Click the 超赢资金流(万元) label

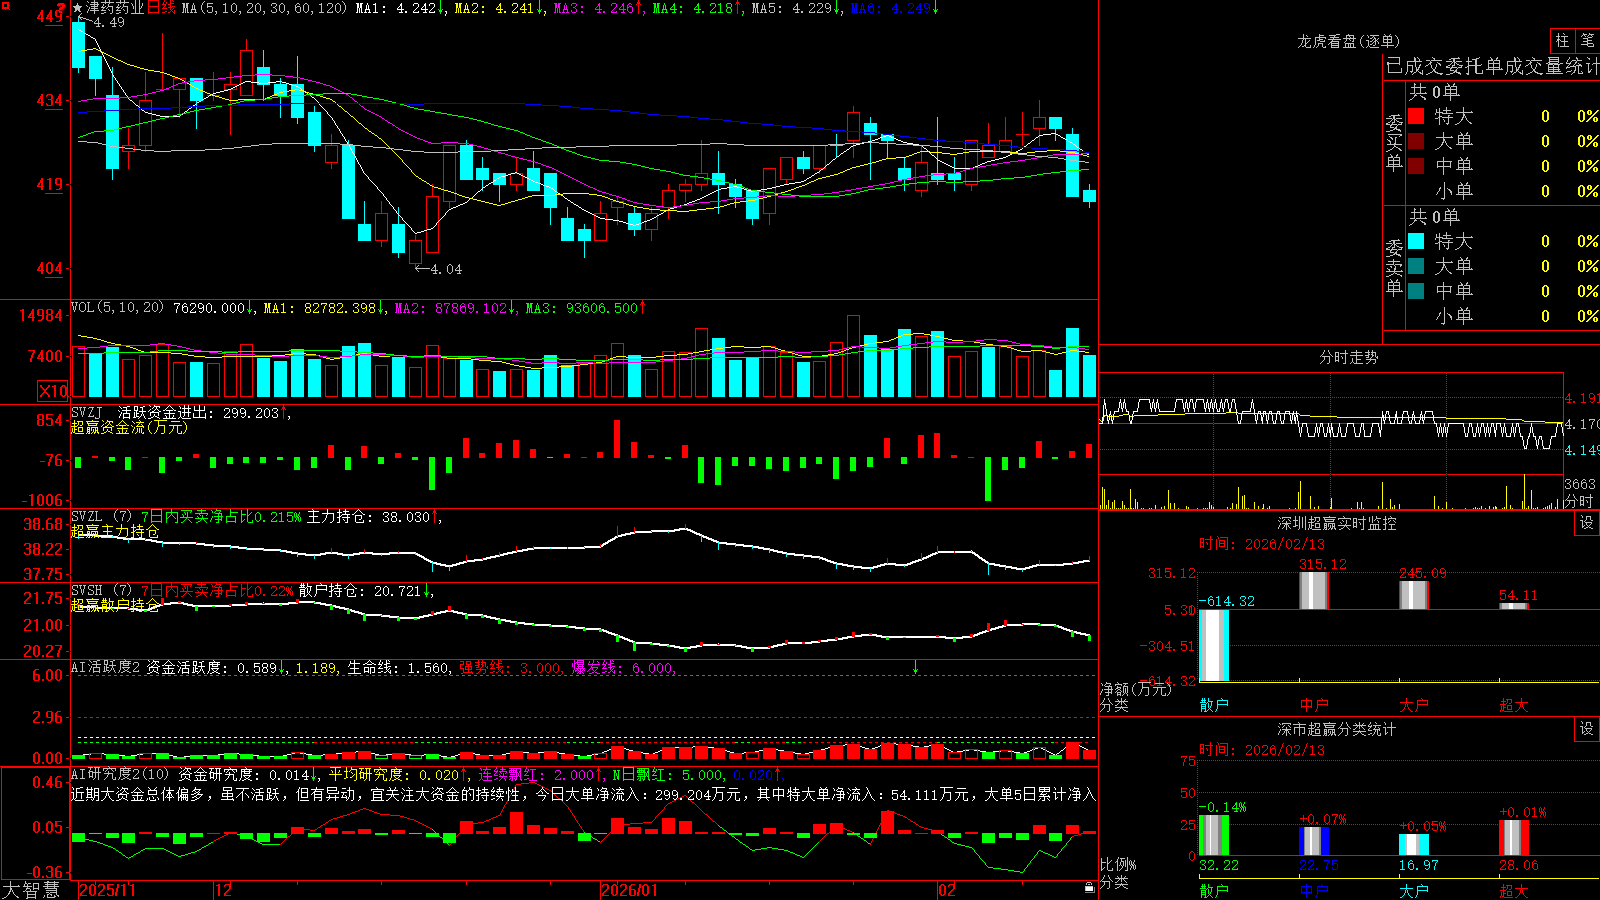click(129, 427)
